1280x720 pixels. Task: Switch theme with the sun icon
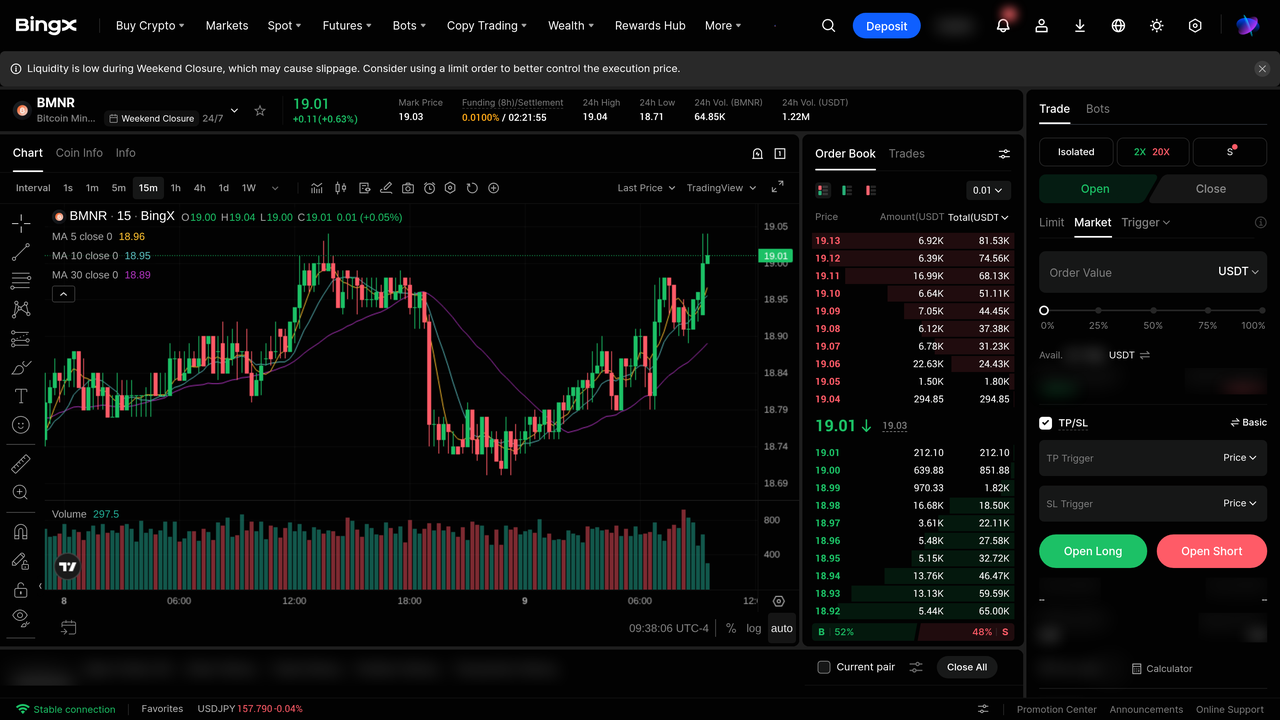1157,26
